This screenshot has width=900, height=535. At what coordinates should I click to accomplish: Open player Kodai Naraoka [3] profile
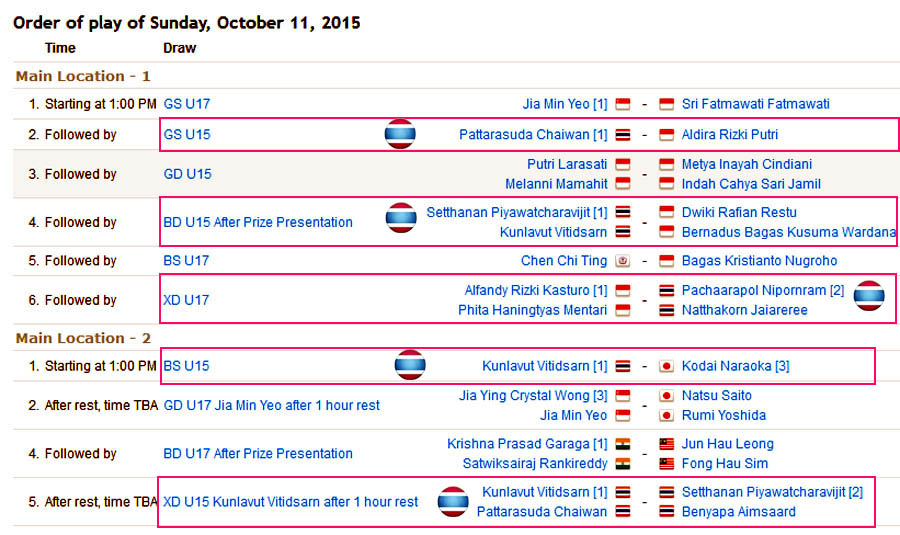[735, 366]
